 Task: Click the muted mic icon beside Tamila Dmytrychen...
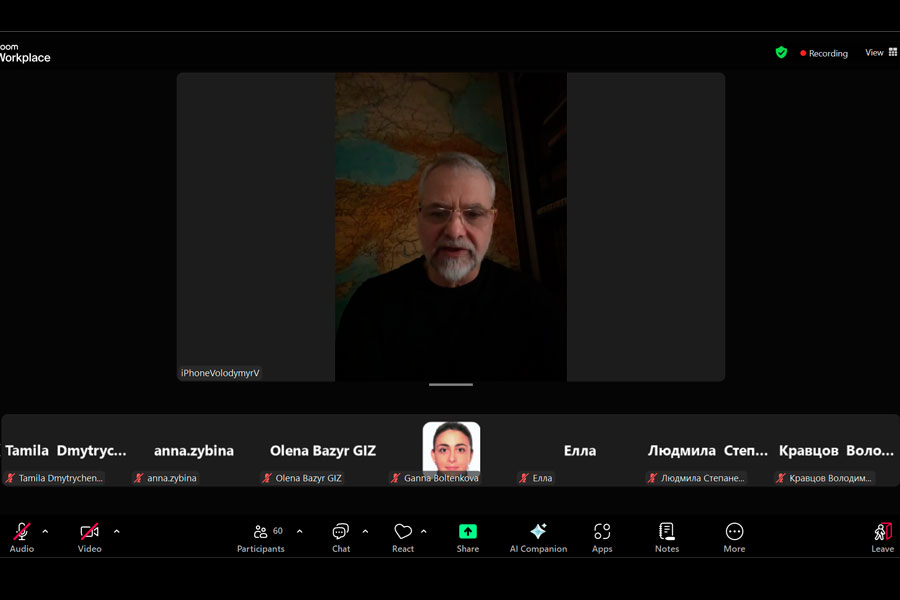tap(10, 478)
